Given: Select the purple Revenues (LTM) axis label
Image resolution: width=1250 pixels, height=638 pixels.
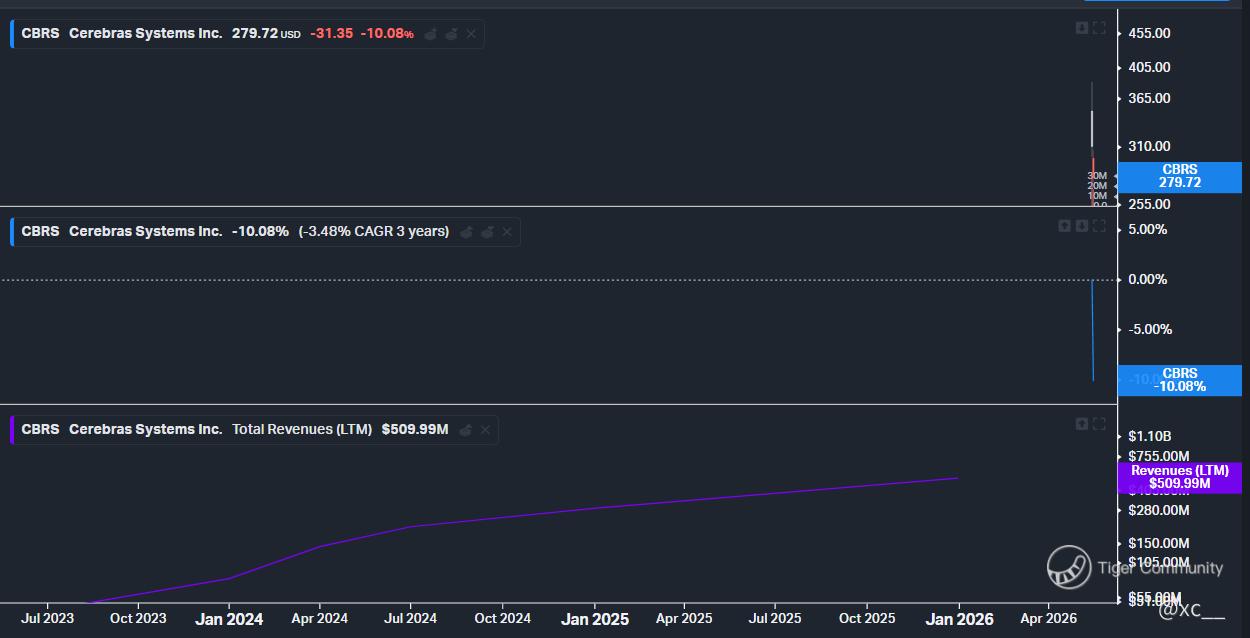Looking at the screenshot, I should click(x=1179, y=477).
